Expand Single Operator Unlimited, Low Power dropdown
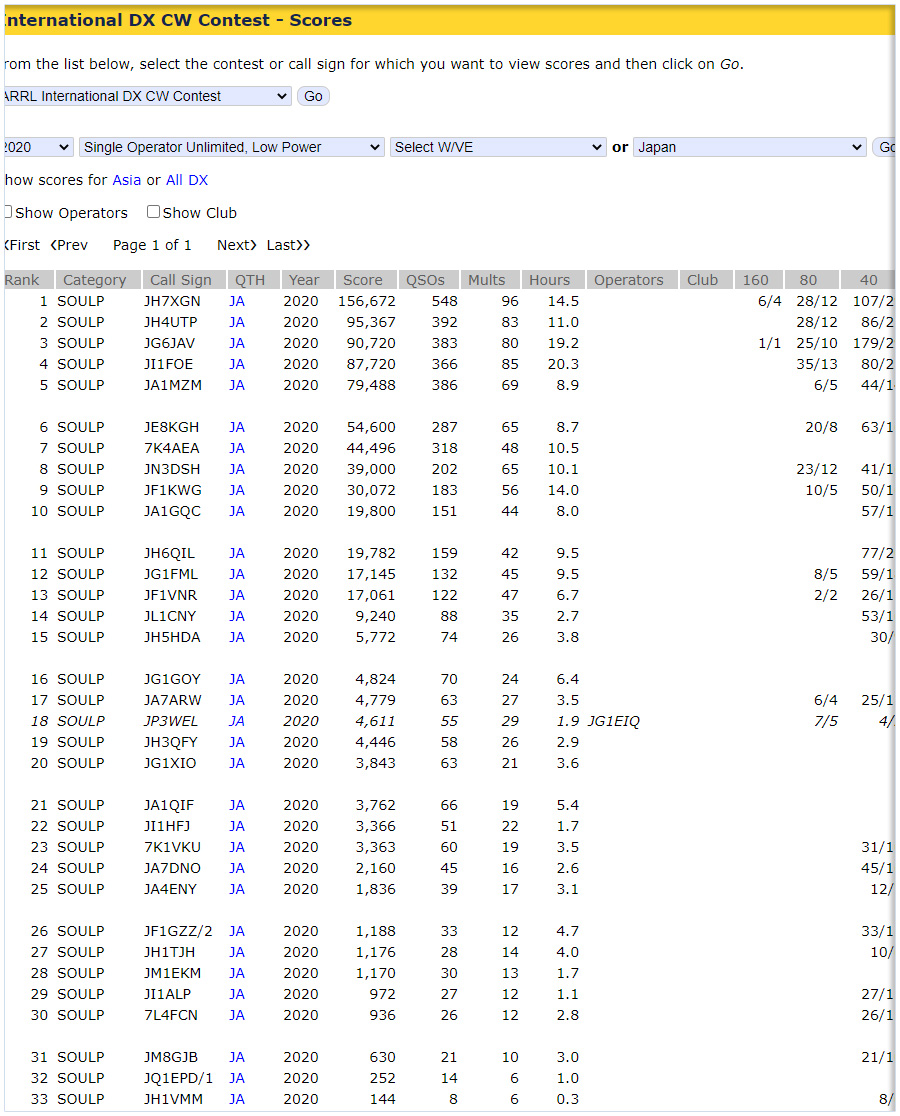The image size is (900, 1116). [231, 147]
